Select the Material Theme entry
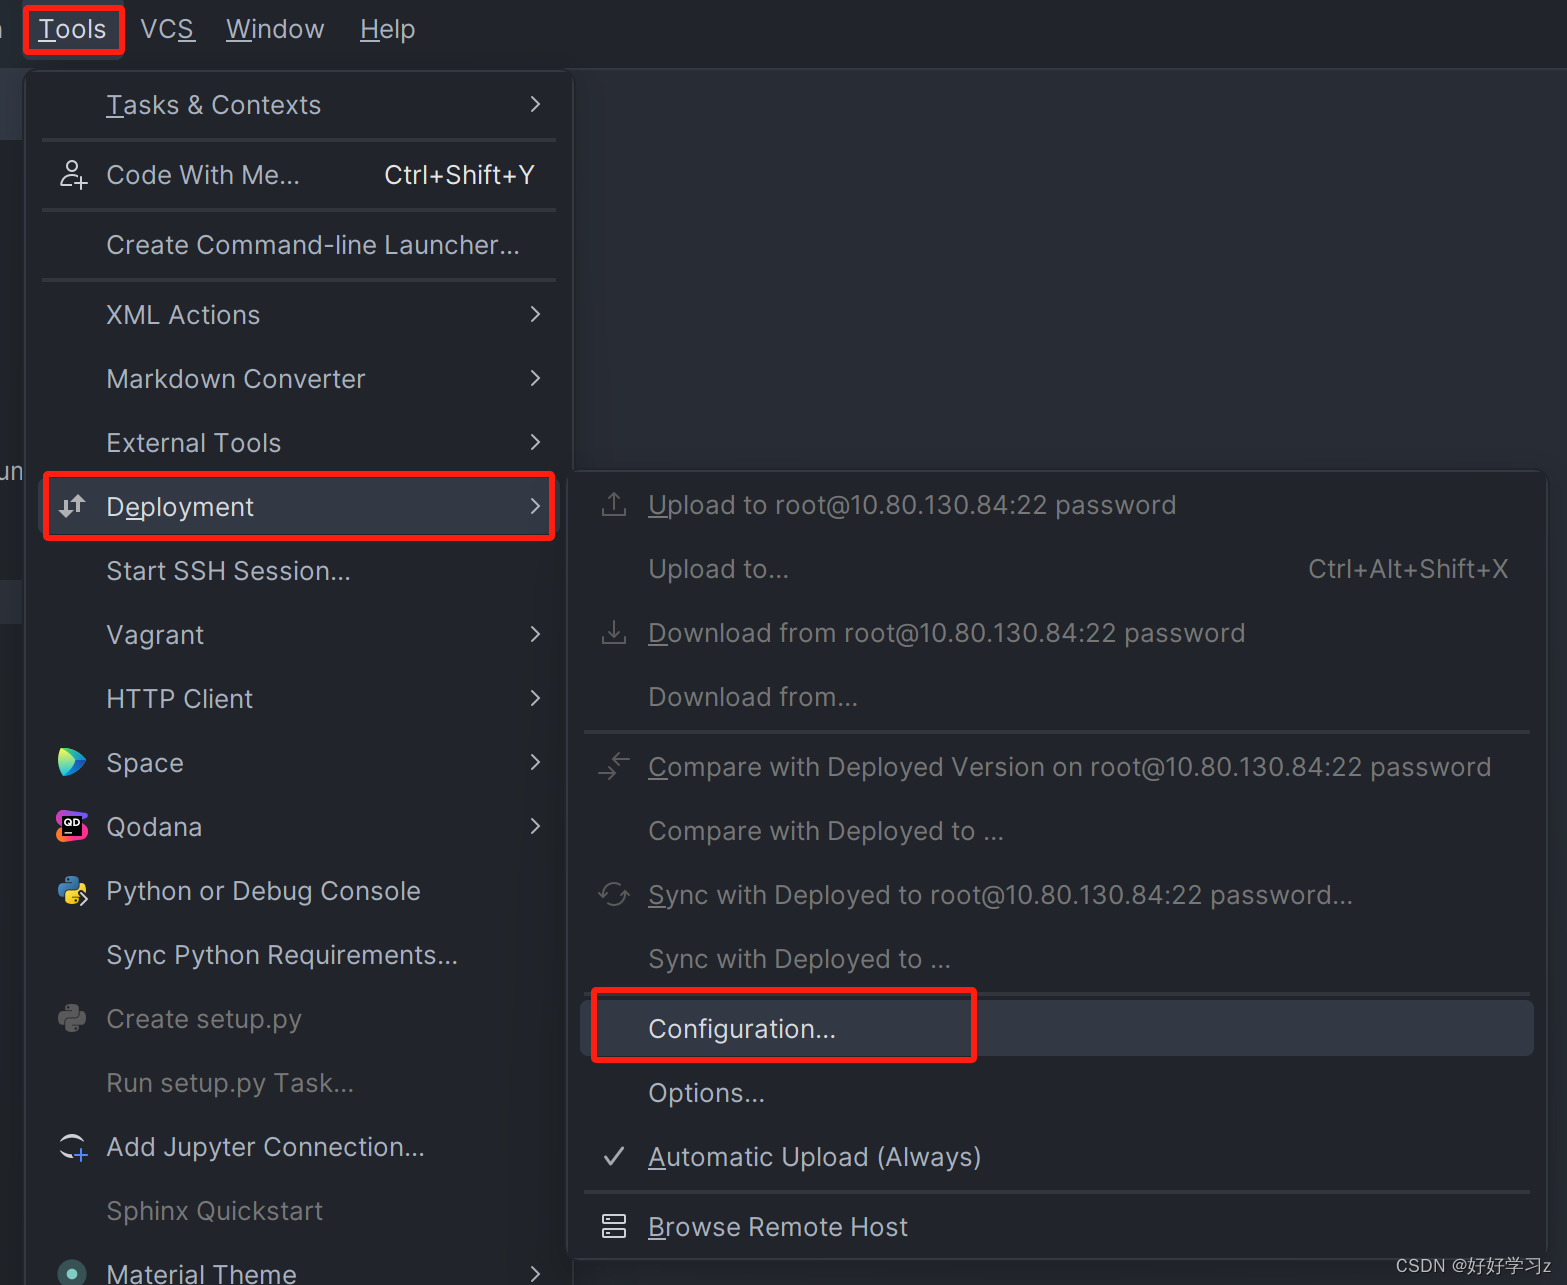Image resolution: width=1567 pixels, height=1285 pixels. point(298,1273)
